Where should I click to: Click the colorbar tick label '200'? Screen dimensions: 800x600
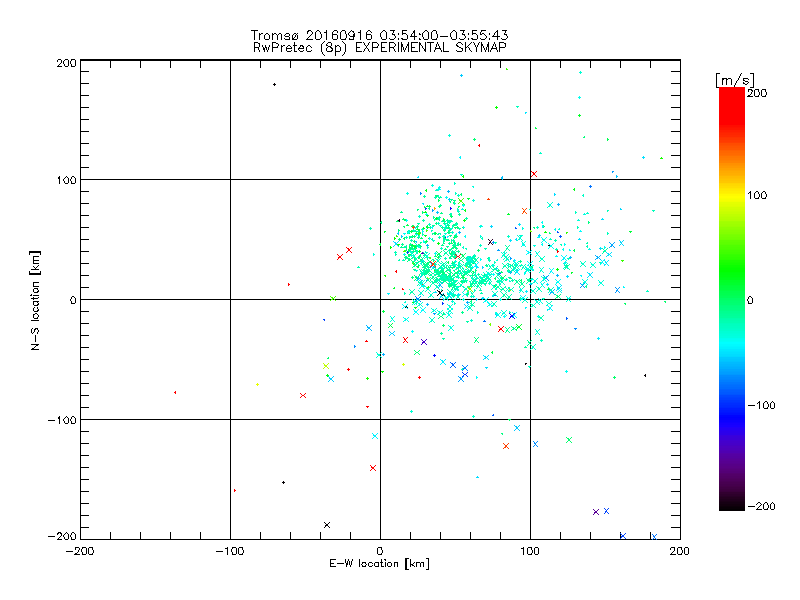click(757, 93)
